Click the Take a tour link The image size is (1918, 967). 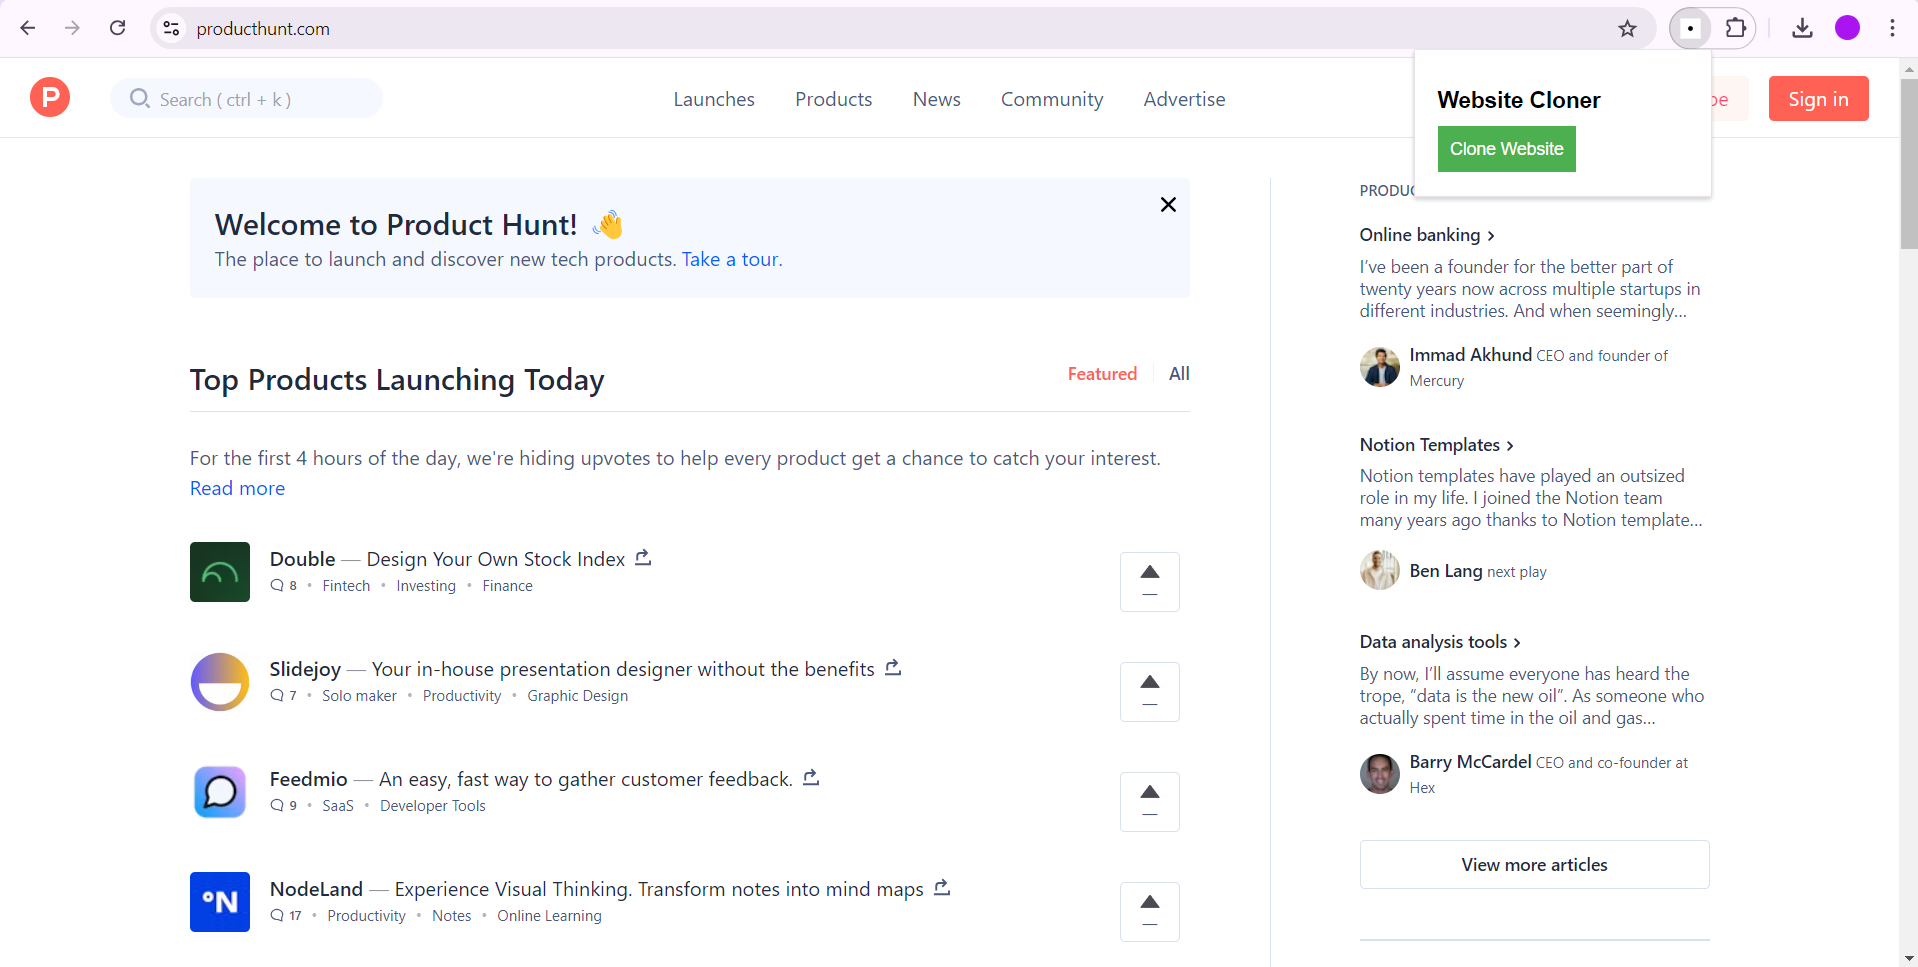tap(732, 260)
